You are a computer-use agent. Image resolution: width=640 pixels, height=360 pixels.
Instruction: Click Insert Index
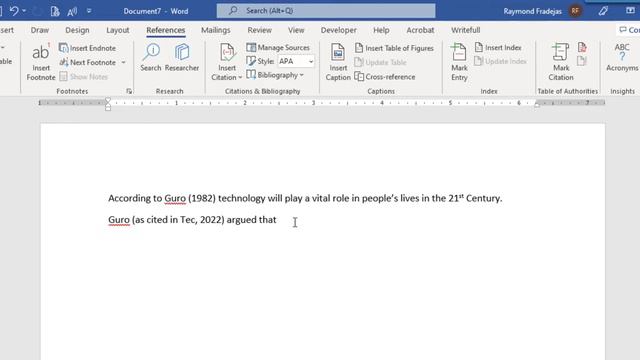(x=498, y=48)
